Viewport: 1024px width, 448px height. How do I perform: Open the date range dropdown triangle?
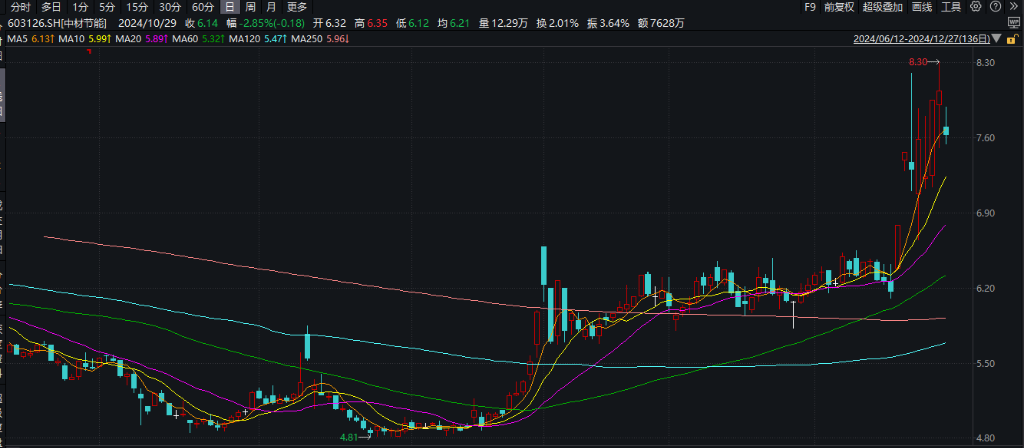tap(996, 39)
